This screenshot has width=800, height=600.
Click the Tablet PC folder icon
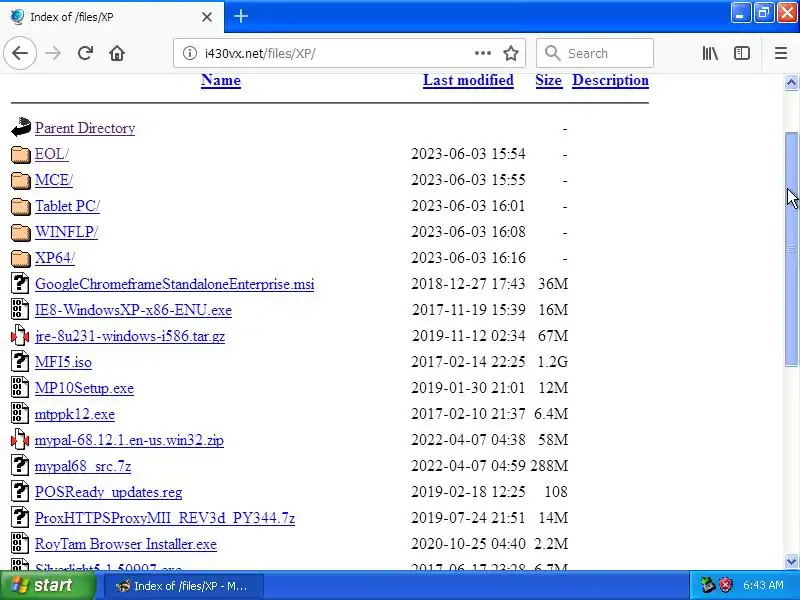(20, 206)
